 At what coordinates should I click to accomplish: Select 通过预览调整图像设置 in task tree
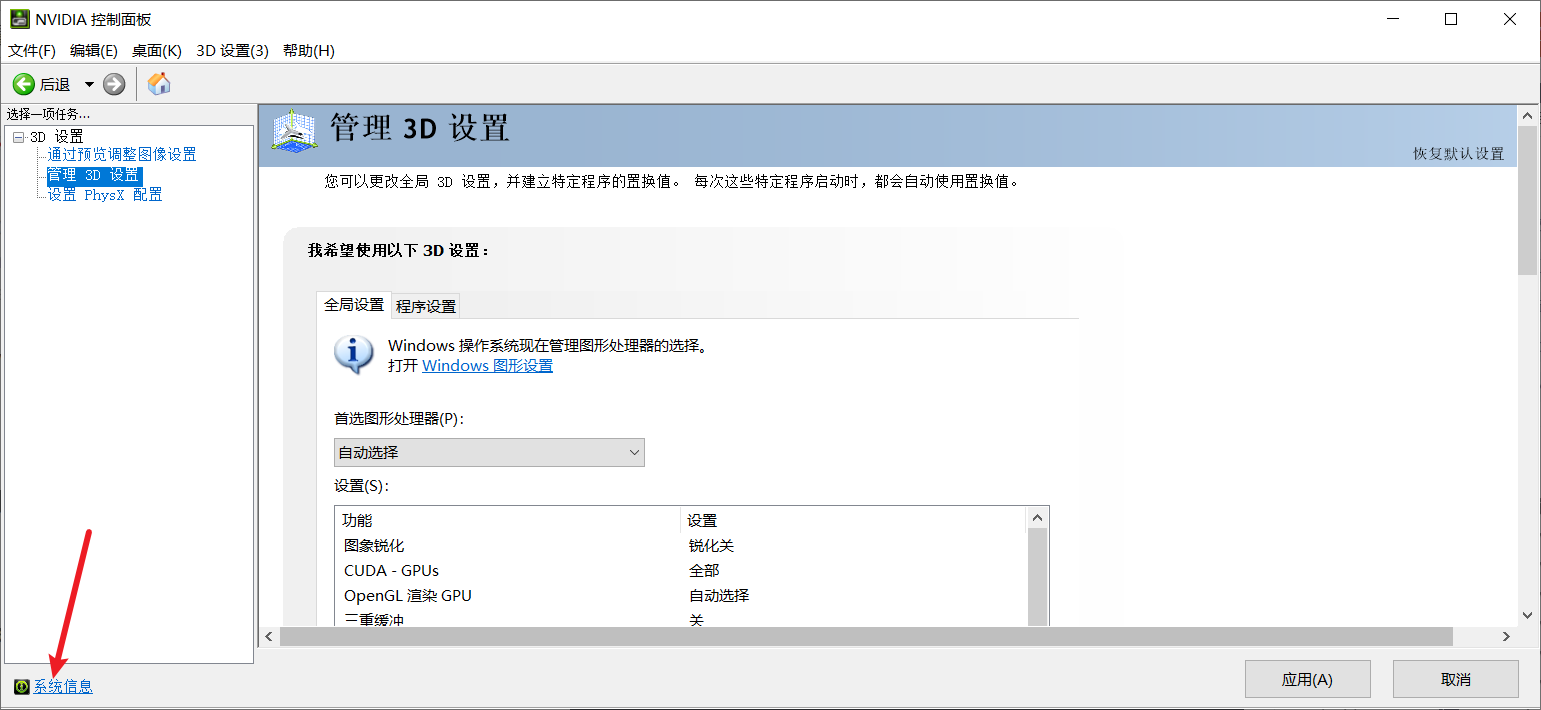click(122, 155)
